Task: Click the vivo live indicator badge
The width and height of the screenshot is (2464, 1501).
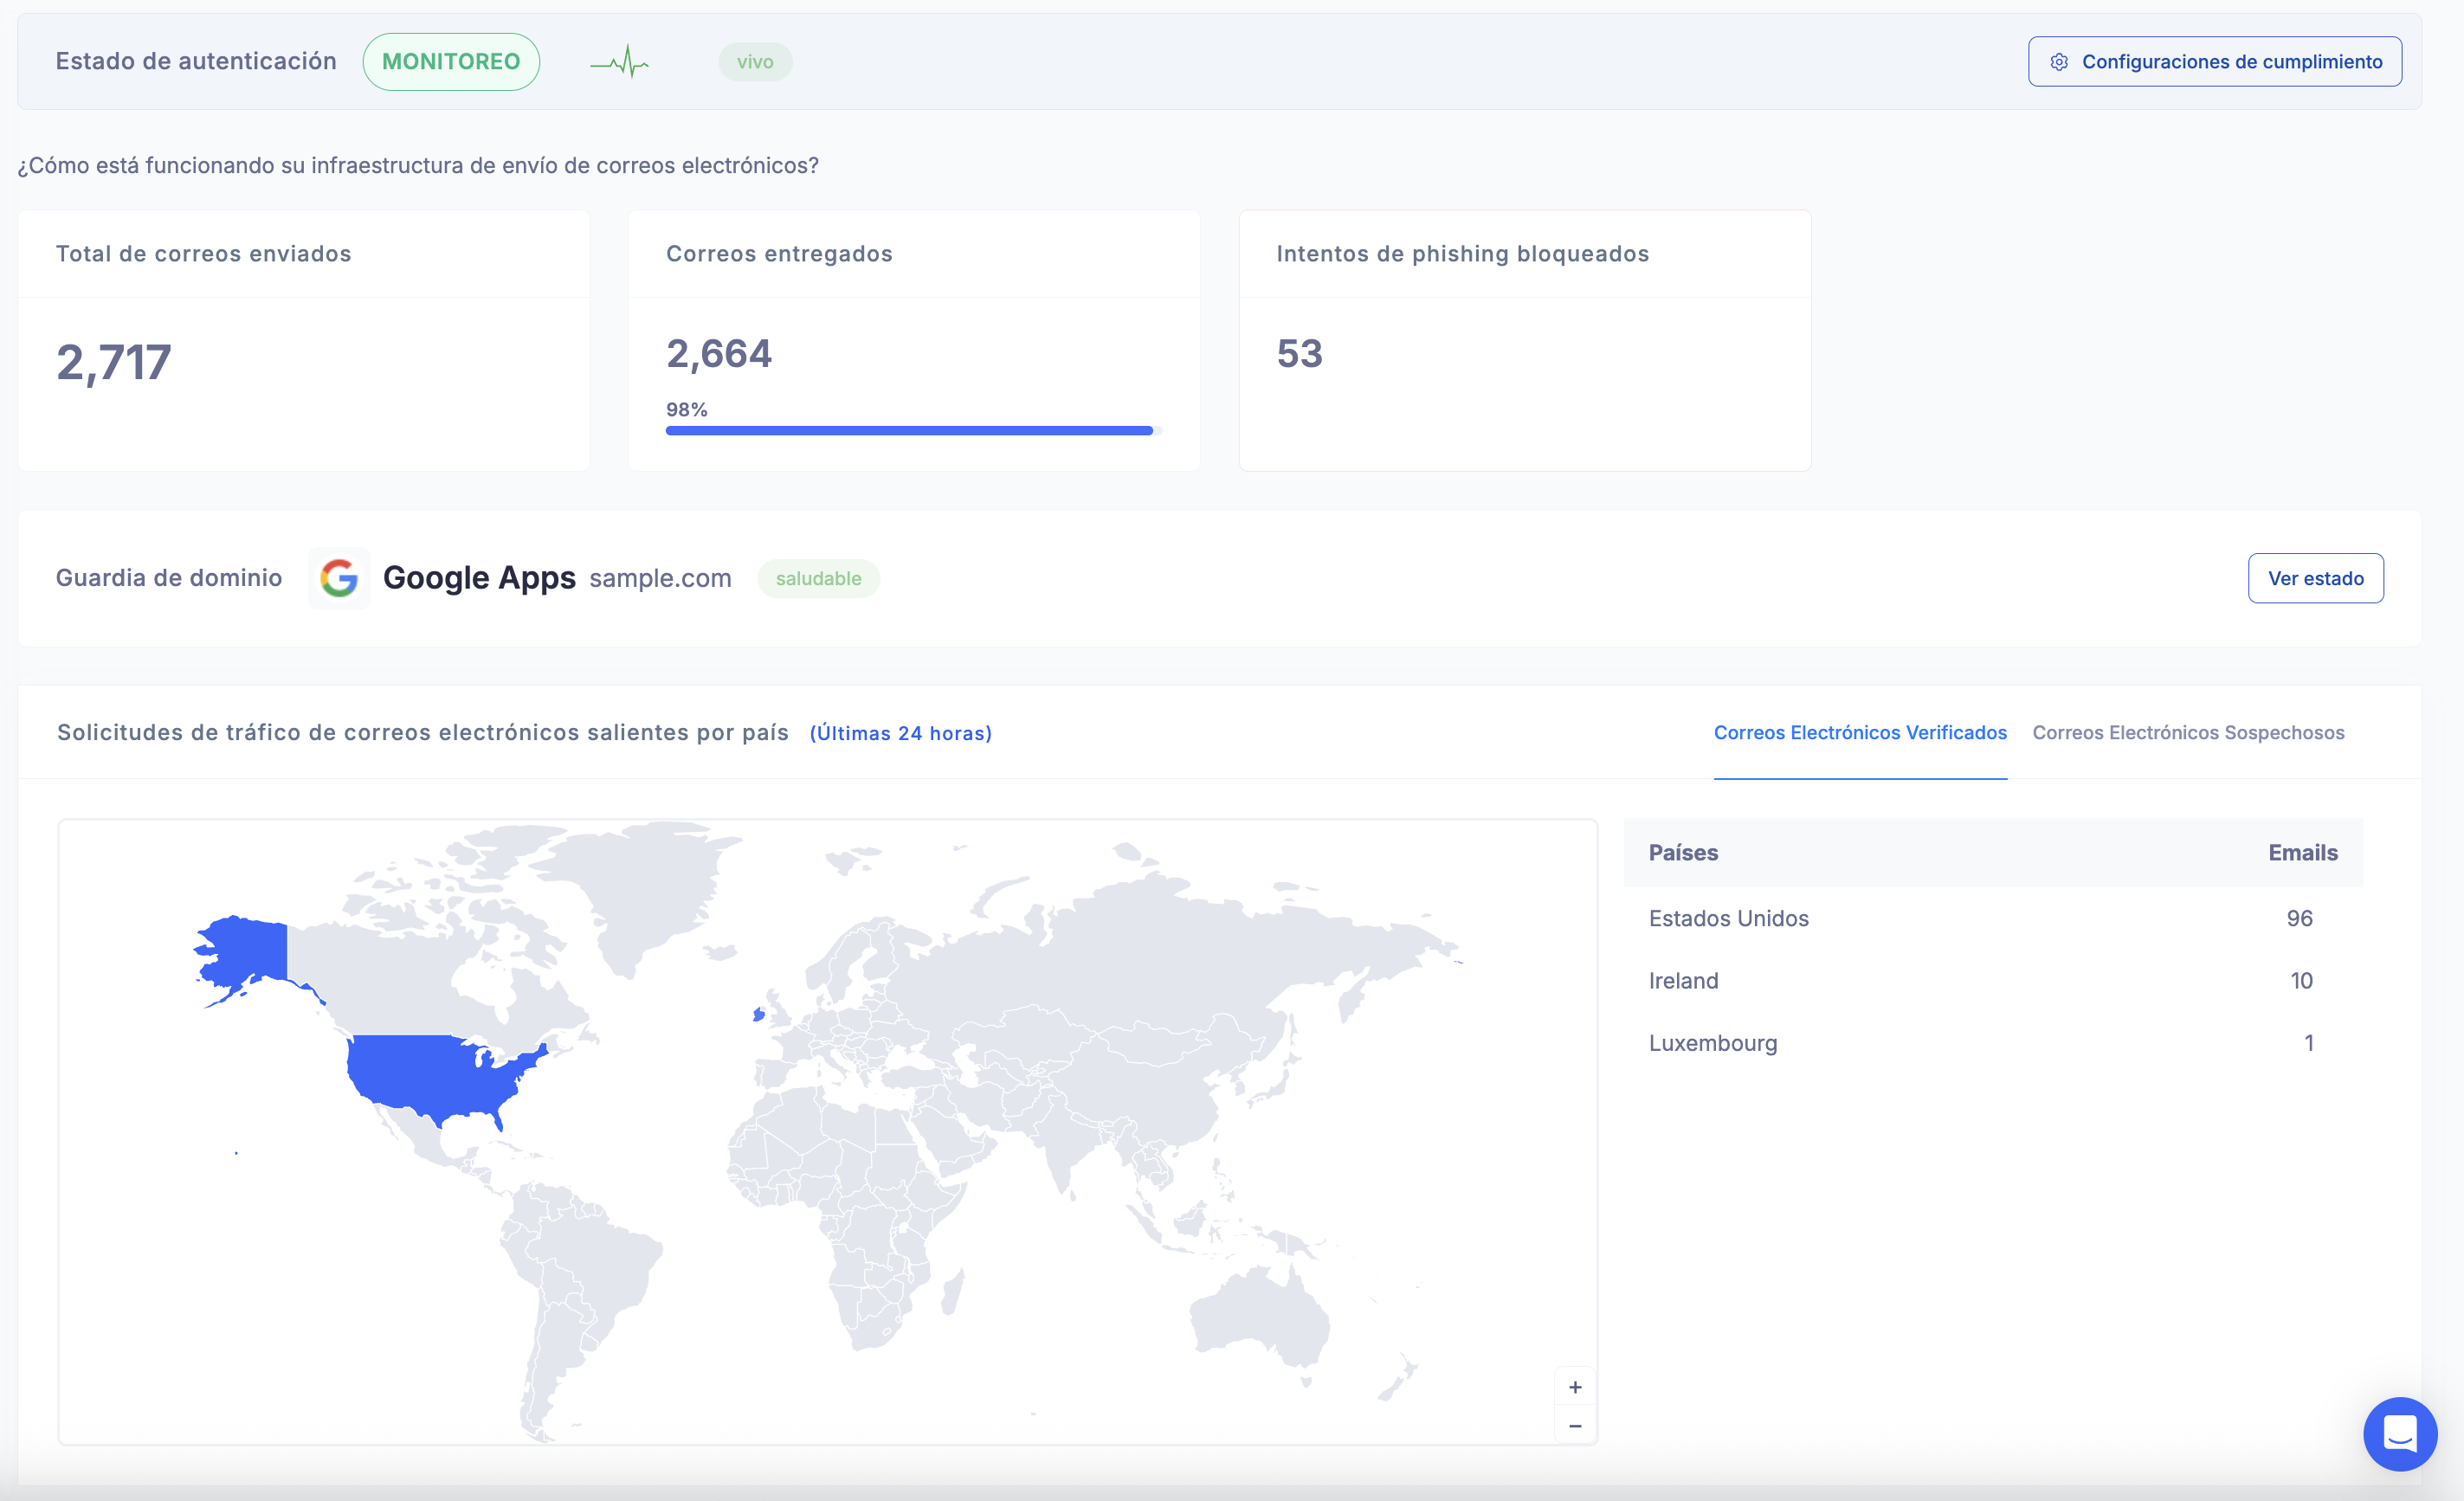Action: (755, 62)
